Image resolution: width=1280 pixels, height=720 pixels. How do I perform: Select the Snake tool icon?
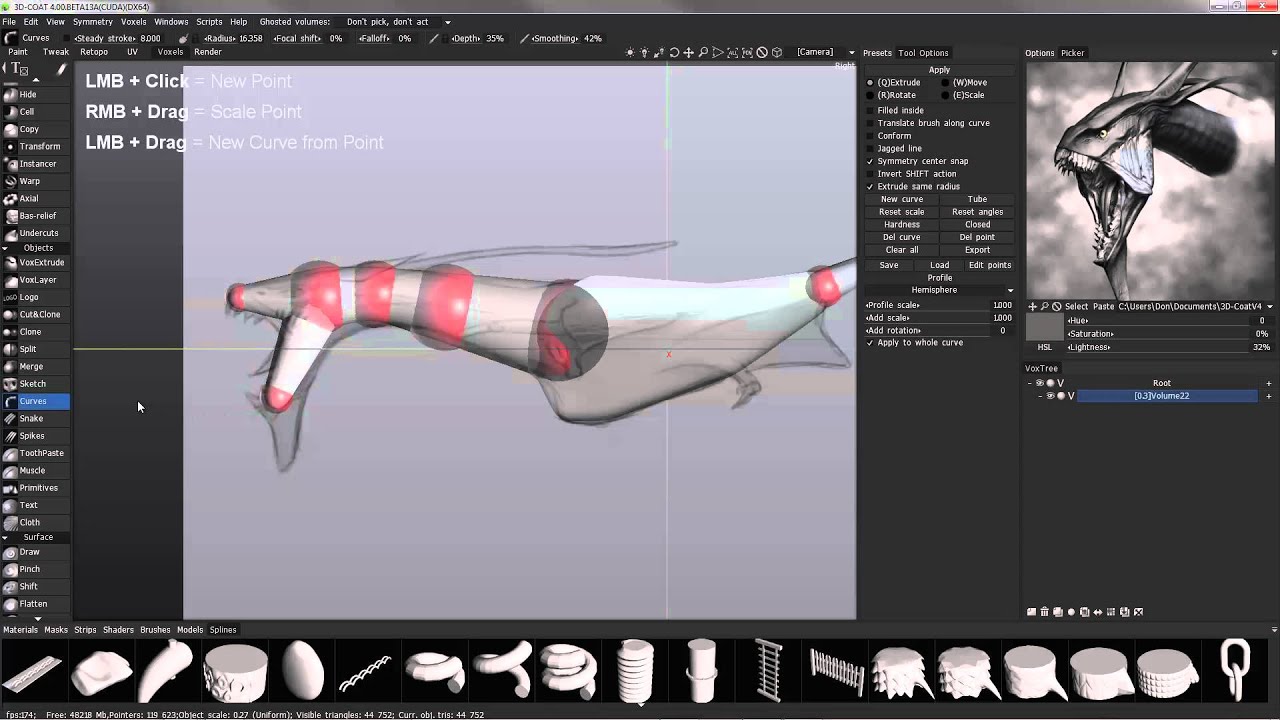(10, 419)
